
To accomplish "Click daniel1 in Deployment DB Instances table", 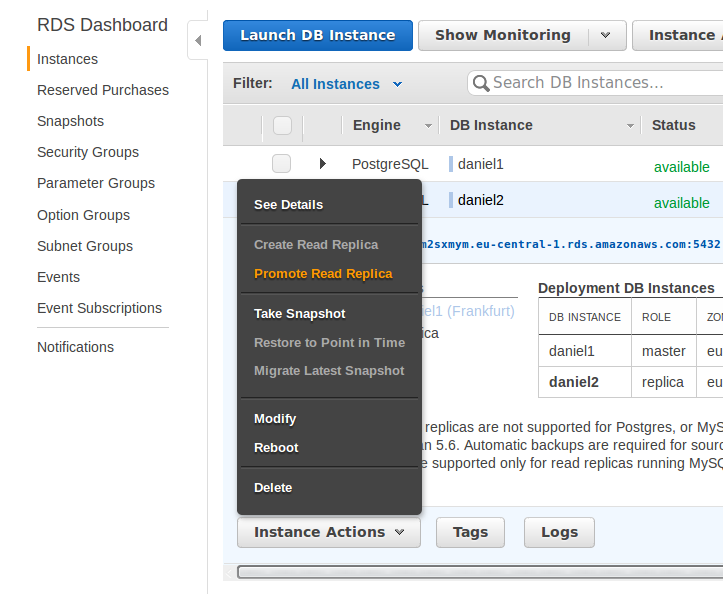I will (x=571, y=351).
